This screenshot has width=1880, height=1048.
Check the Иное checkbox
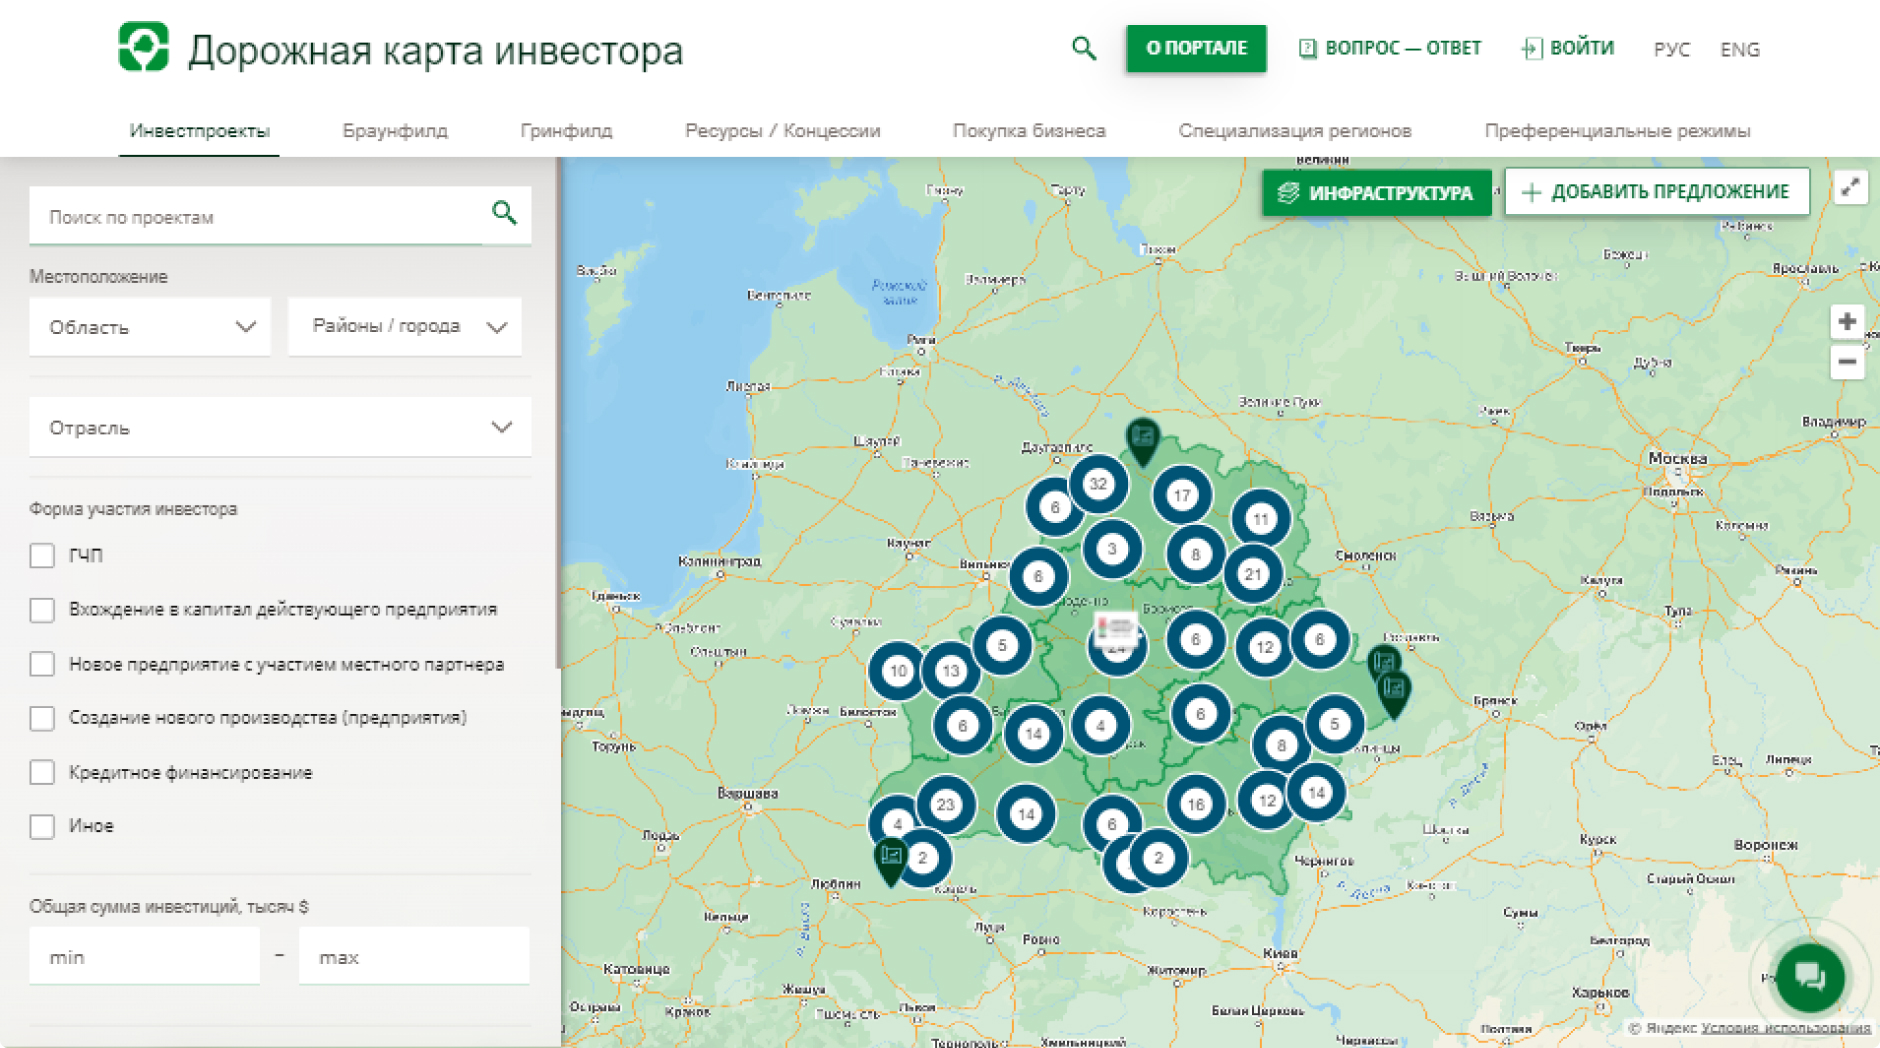(42, 826)
